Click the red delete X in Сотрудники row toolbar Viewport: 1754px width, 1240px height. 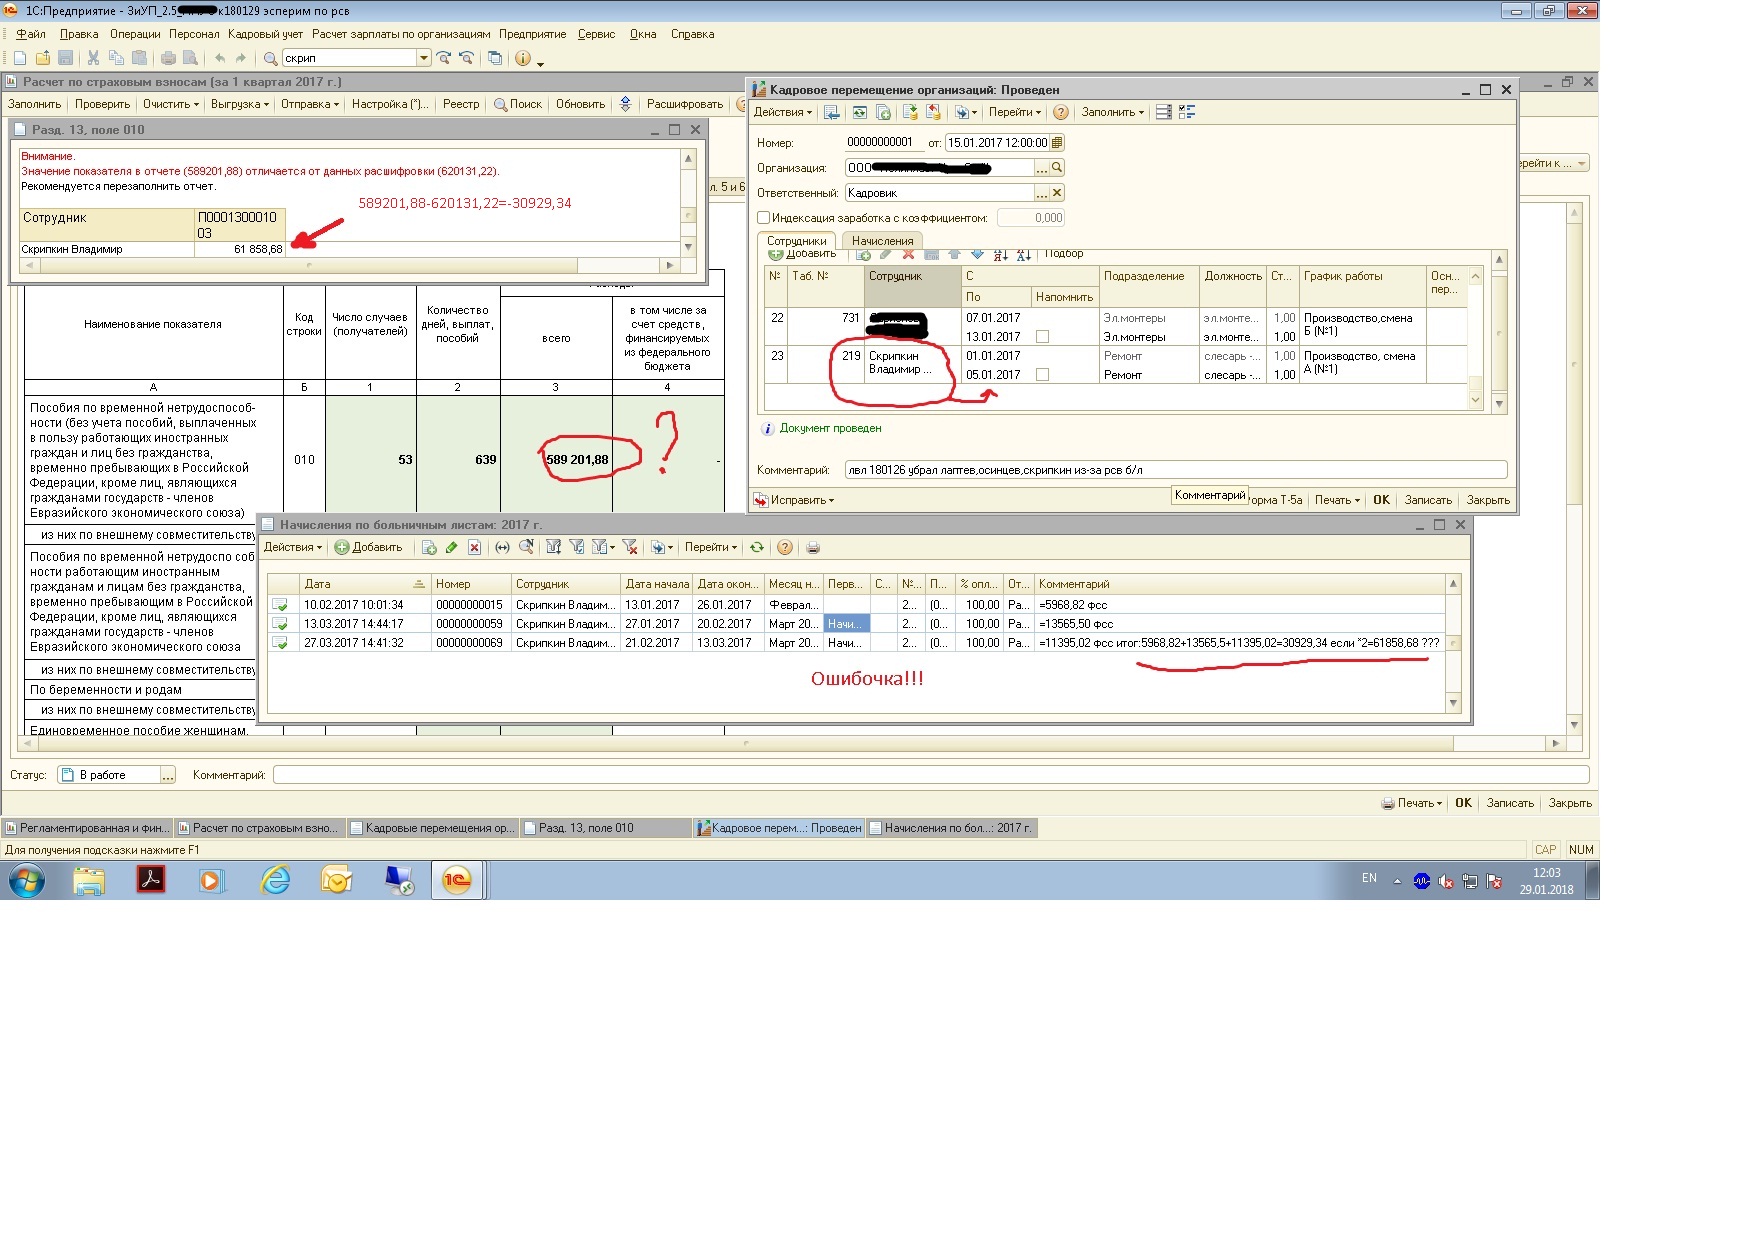tap(908, 254)
